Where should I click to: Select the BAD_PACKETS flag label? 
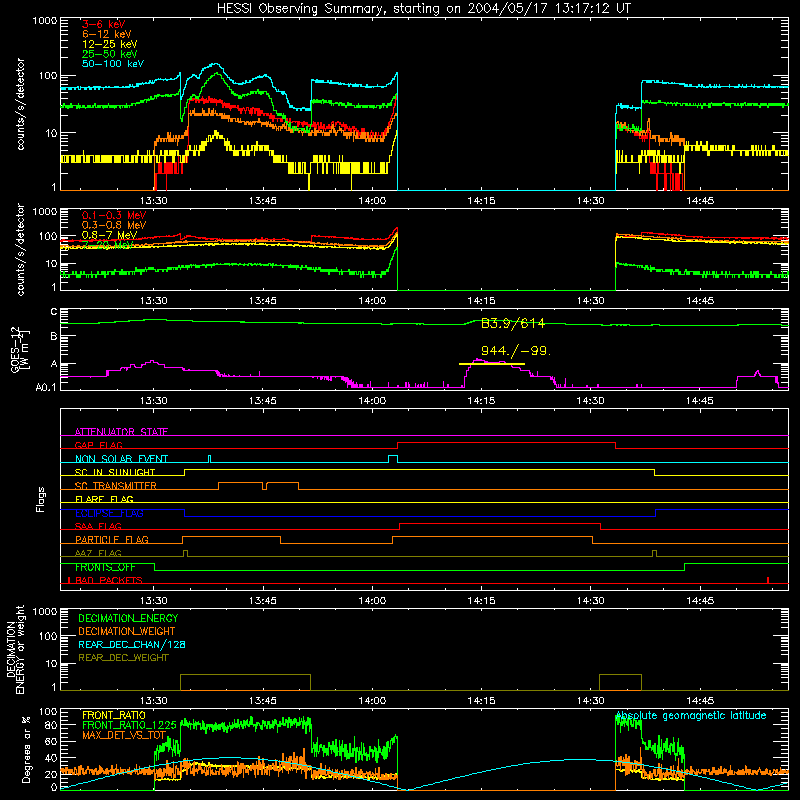tap(109, 580)
